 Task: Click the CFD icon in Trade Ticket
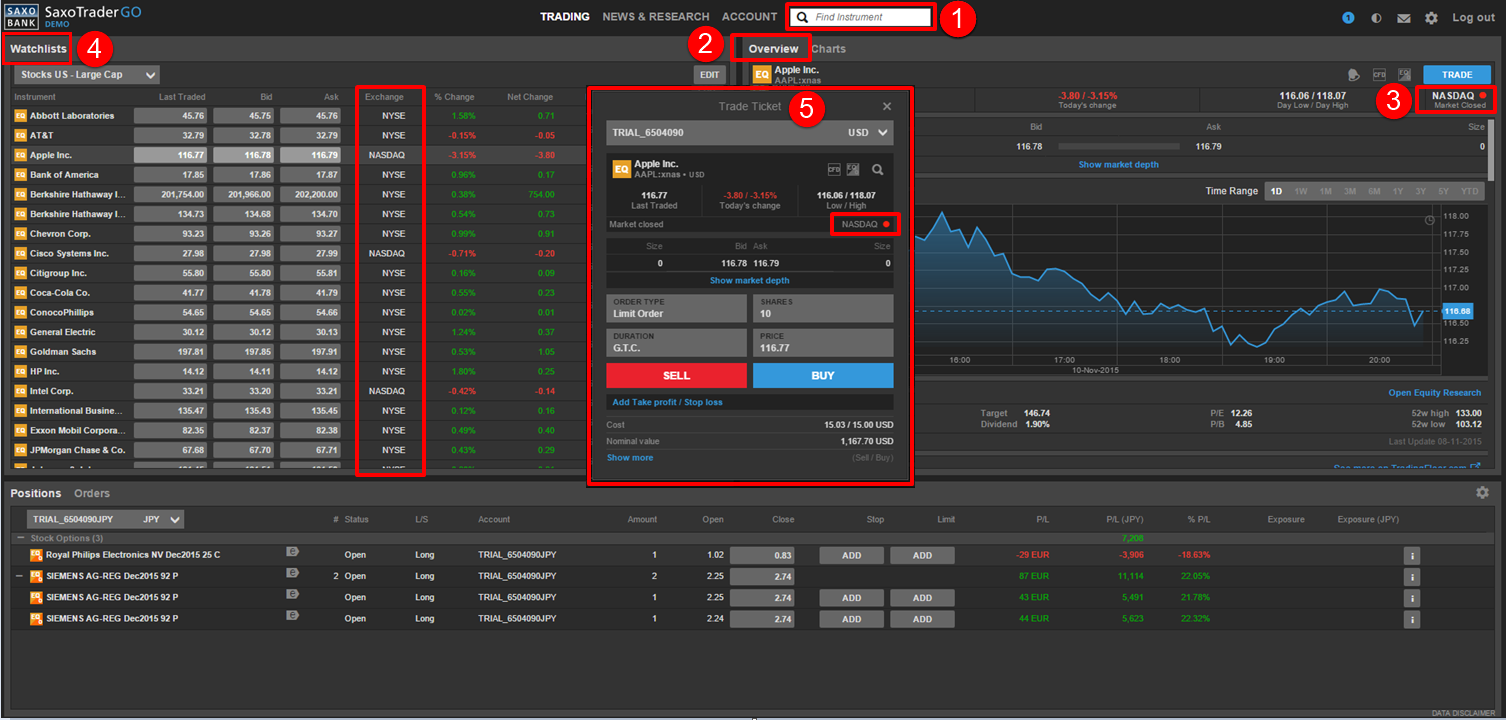point(834,169)
